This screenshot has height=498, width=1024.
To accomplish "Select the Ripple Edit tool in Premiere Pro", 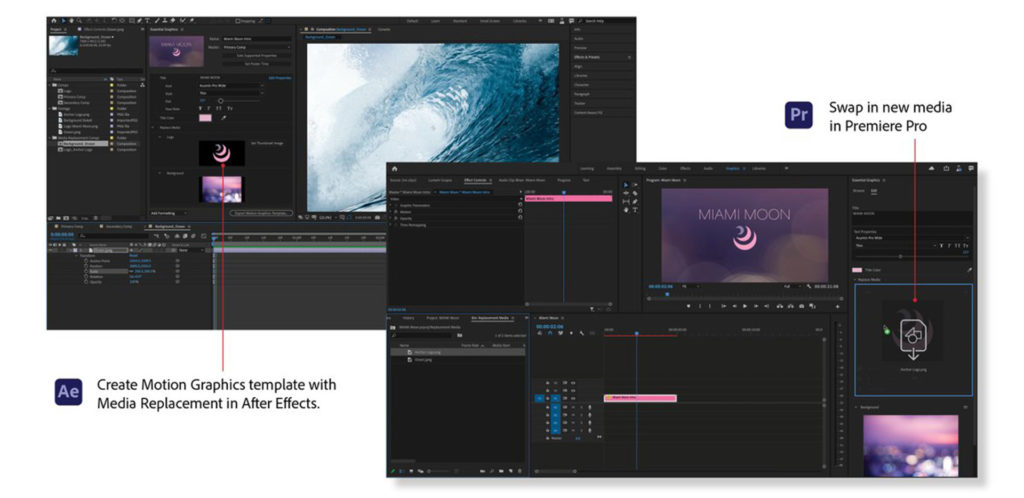I will tap(626, 193).
